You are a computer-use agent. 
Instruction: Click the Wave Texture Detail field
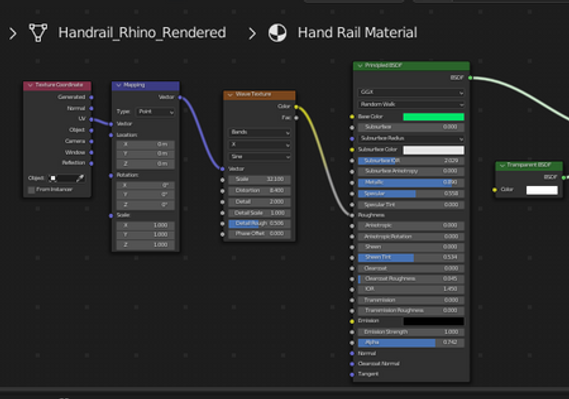259,202
